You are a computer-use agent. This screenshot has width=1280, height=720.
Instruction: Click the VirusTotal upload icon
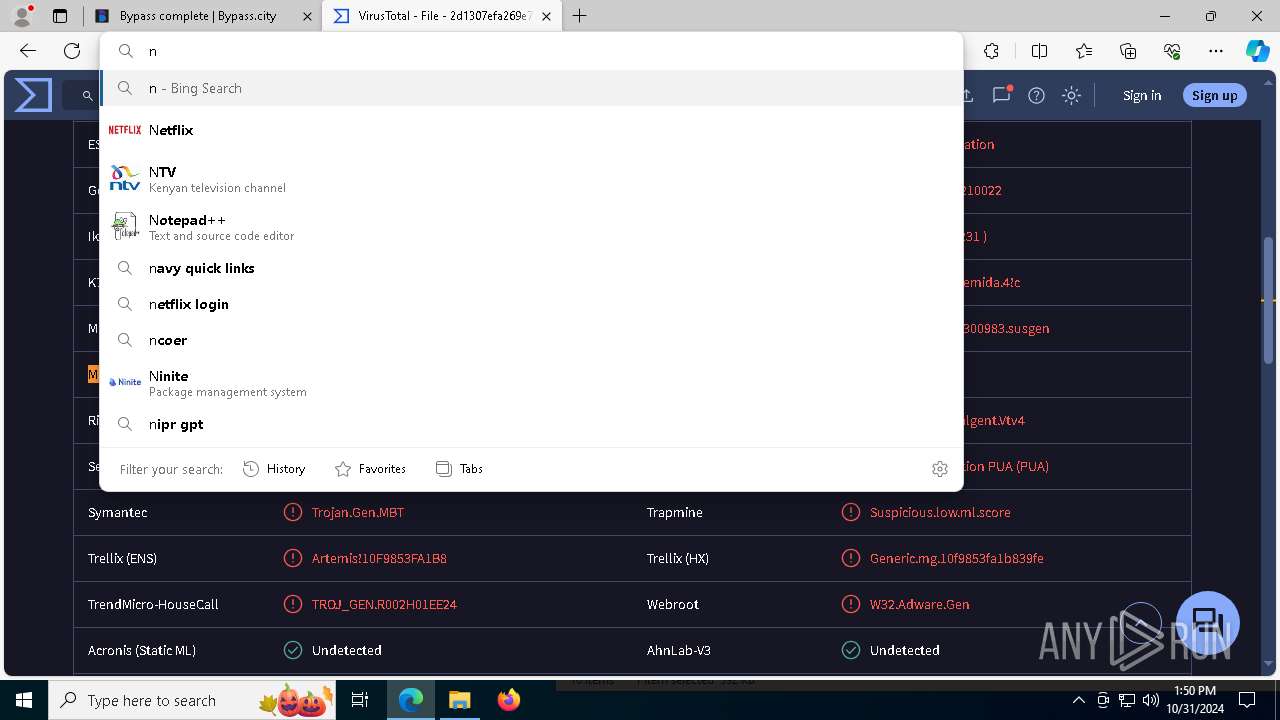pos(967,95)
